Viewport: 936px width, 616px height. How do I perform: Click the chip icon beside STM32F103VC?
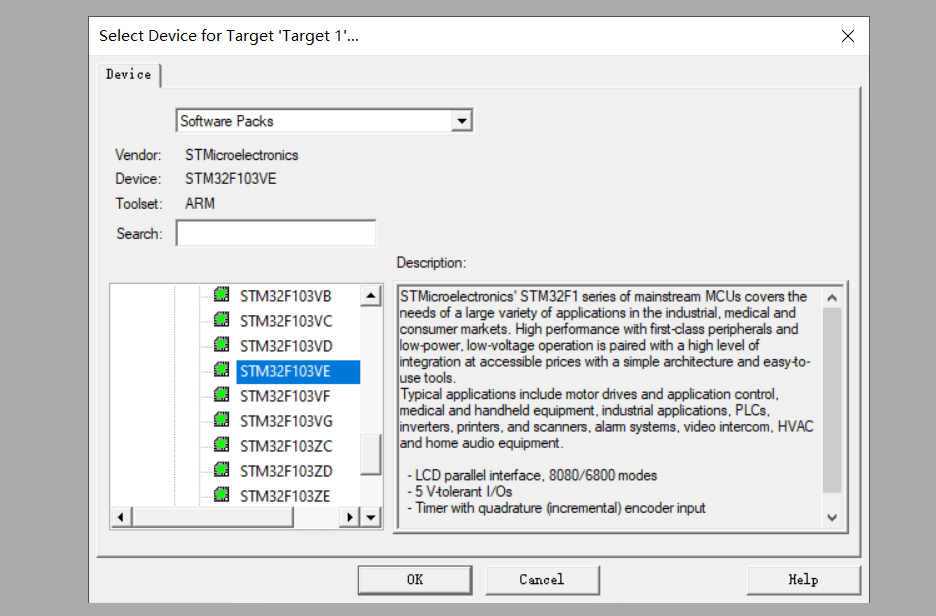221,320
